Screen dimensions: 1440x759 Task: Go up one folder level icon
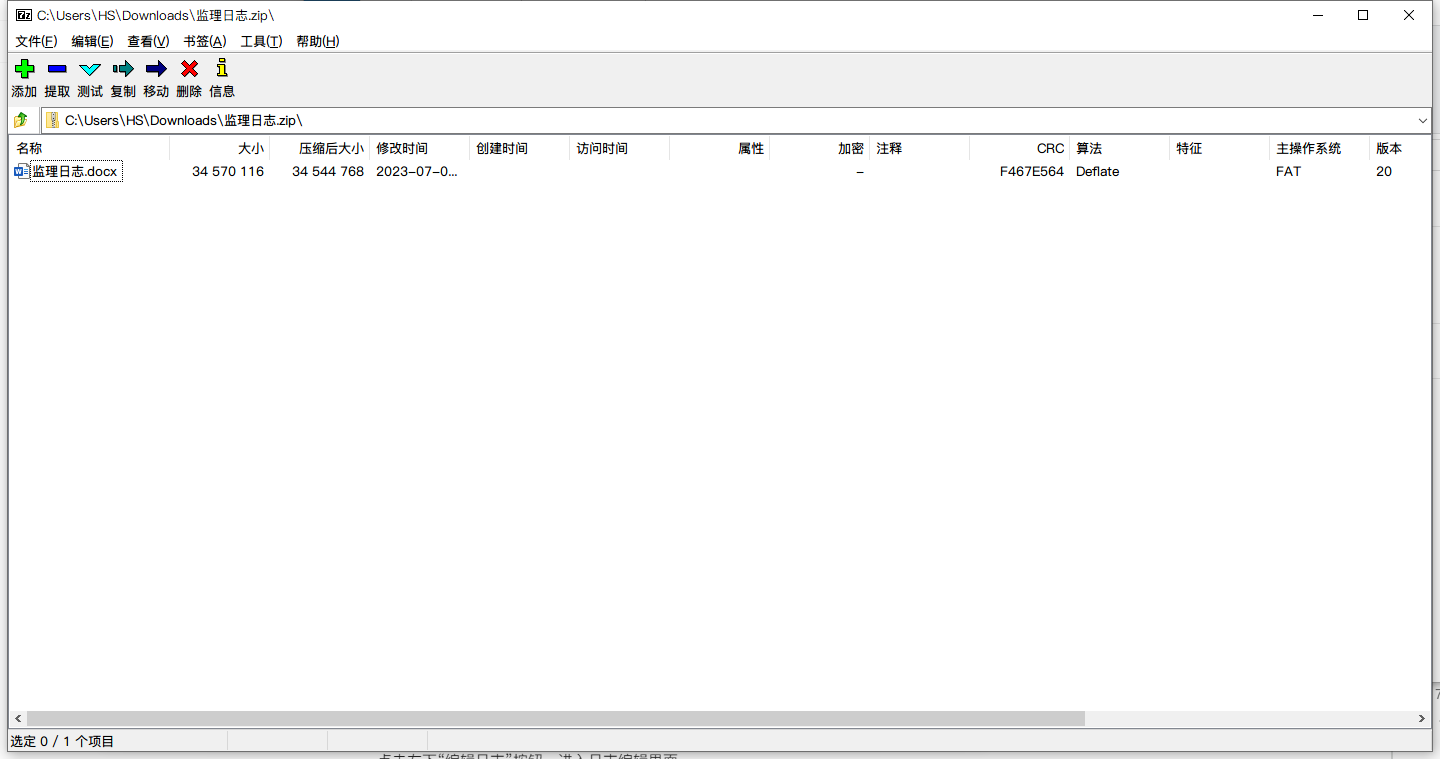point(21,120)
